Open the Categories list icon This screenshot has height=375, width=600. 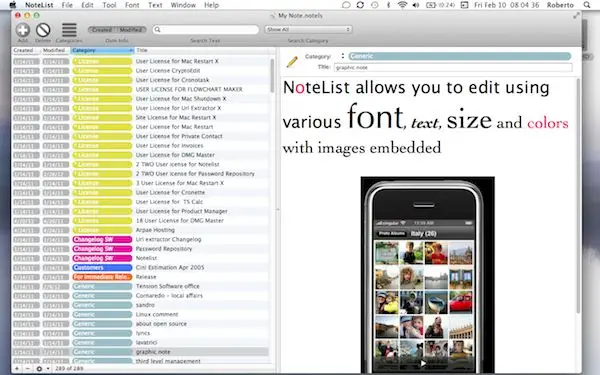(69, 29)
